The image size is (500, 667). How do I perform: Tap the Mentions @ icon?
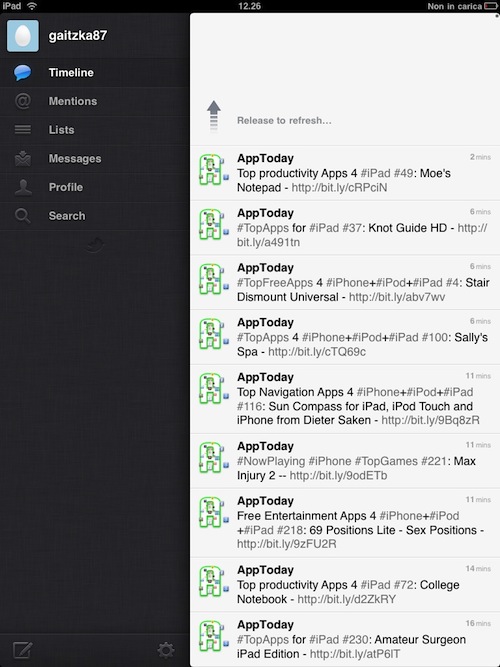[23, 101]
